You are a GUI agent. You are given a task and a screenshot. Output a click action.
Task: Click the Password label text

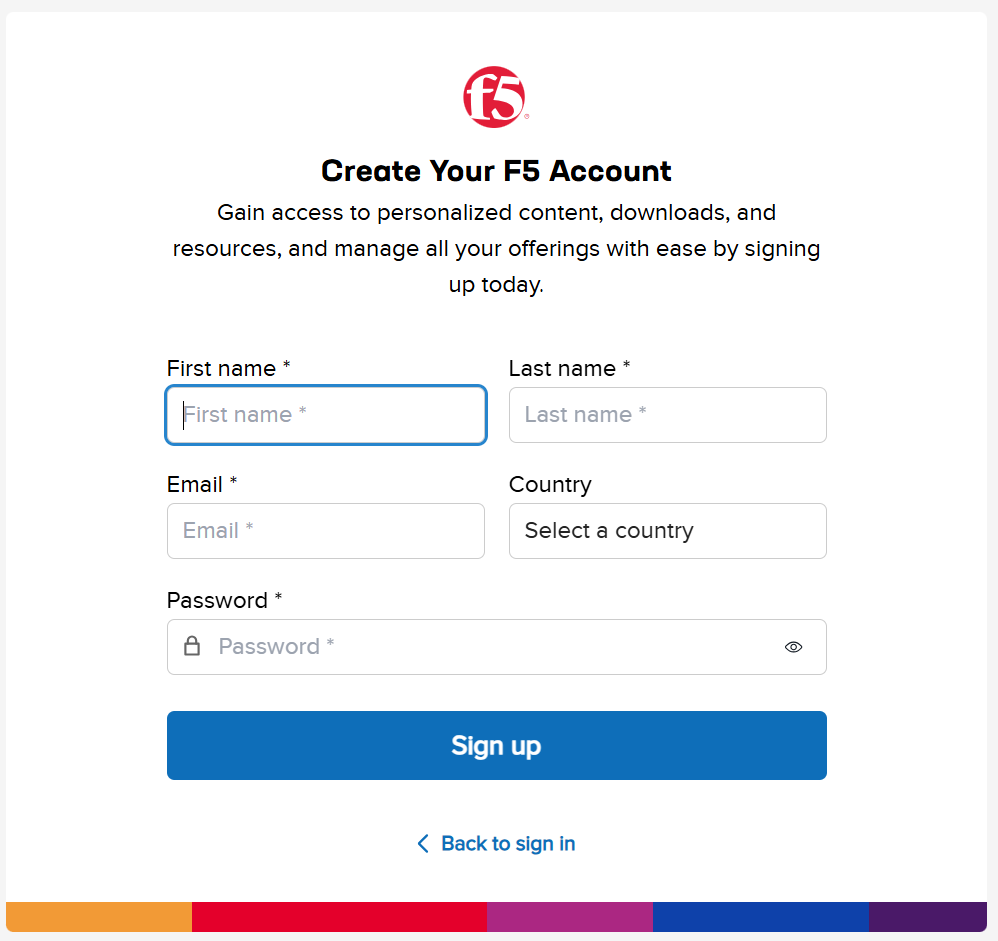[x=224, y=600]
